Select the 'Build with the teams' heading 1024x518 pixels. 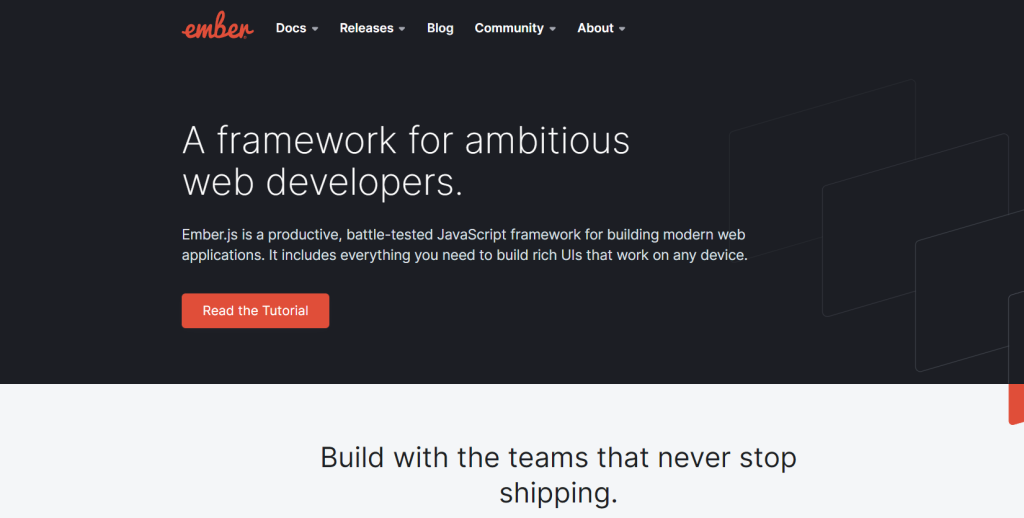(558, 458)
